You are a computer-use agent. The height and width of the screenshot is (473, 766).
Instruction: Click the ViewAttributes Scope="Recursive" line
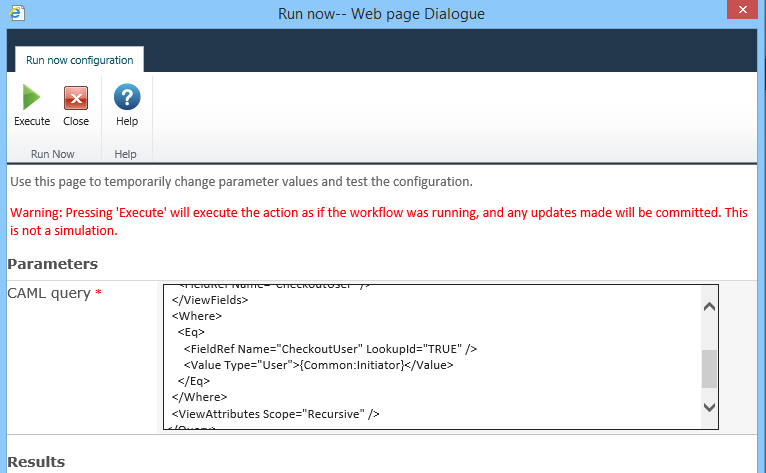click(275, 413)
